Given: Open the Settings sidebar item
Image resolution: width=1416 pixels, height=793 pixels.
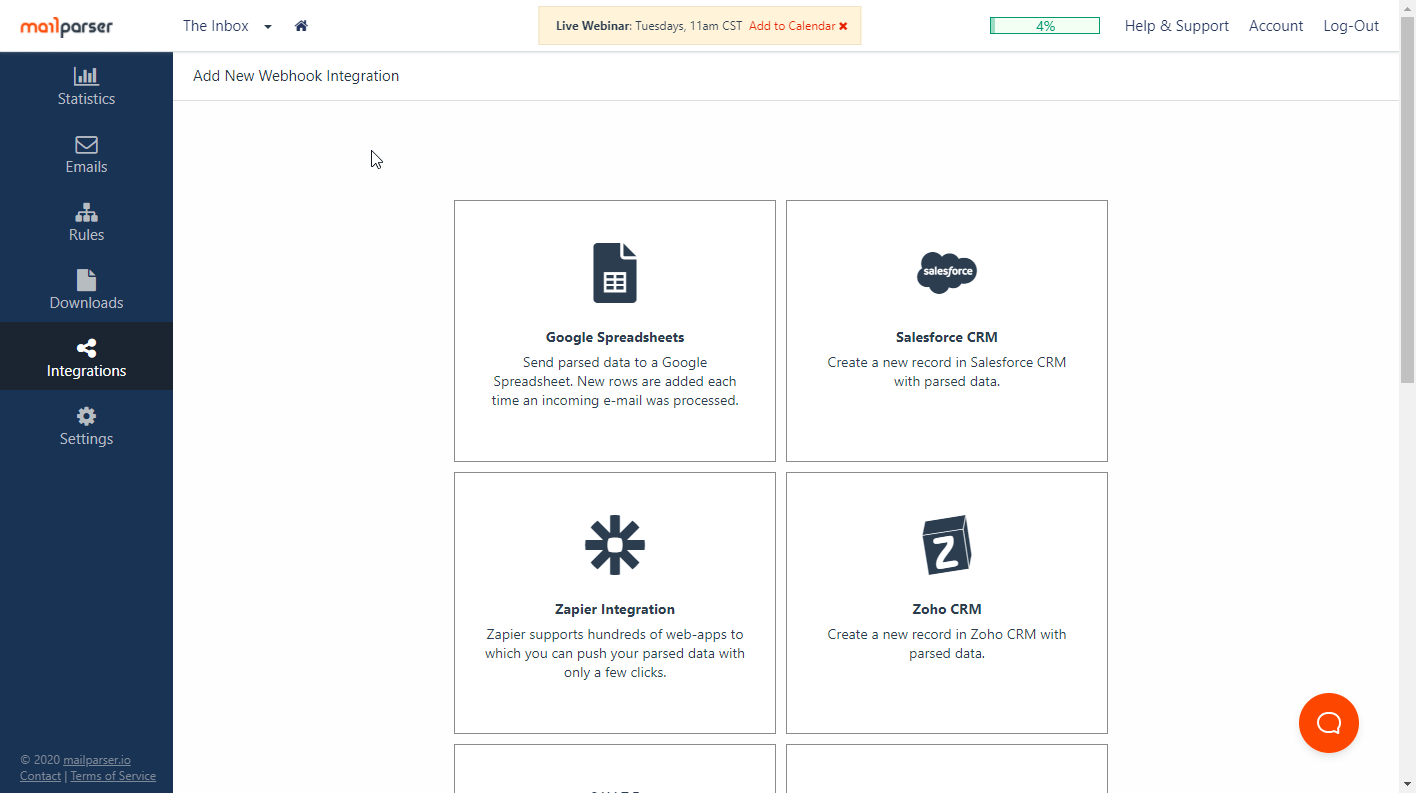Looking at the screenshot, I should 86,426.
